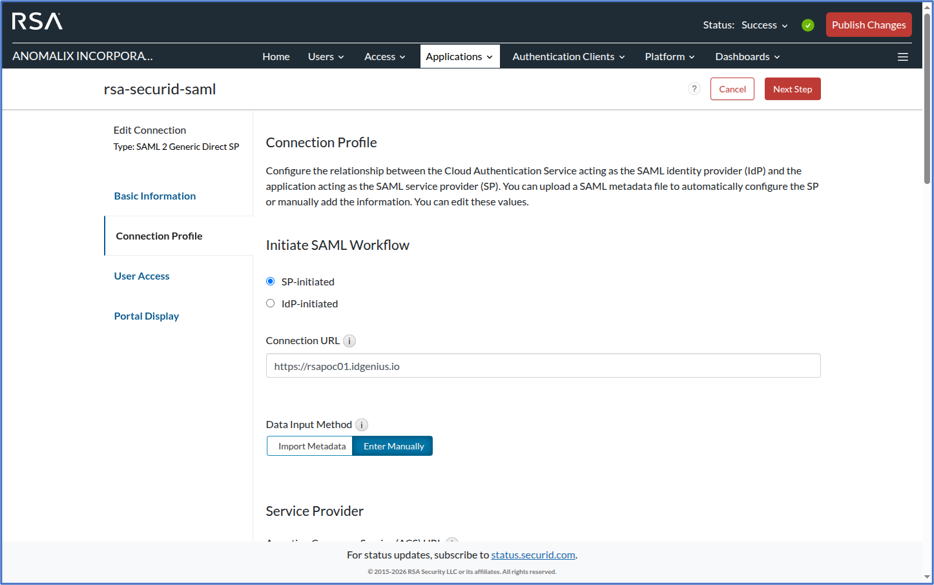934x585 pixels.
Task: Open the Authentication Clients dropdown menu
Action: 568,57
